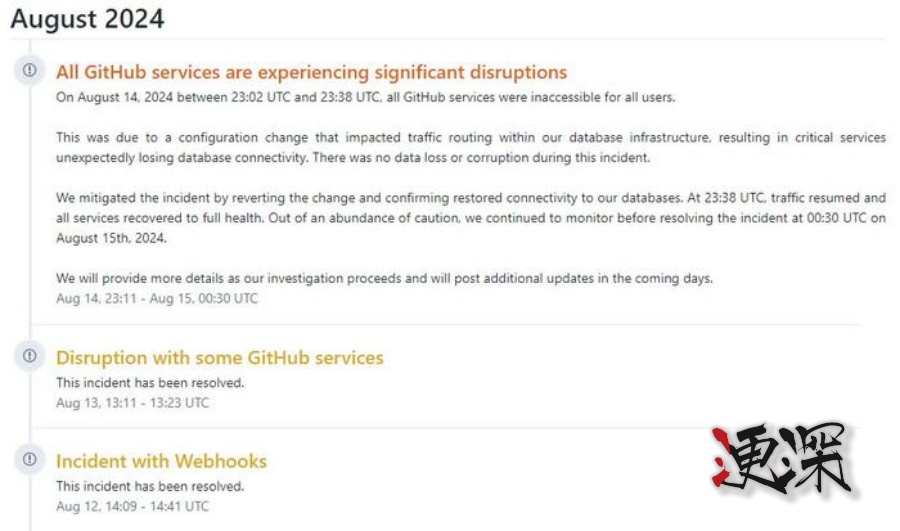Click the 'Aug 14, 23:11 - Aug 15, 00:30 UTC' timestamp
900x531 pixels.
(x=156, y=298)
